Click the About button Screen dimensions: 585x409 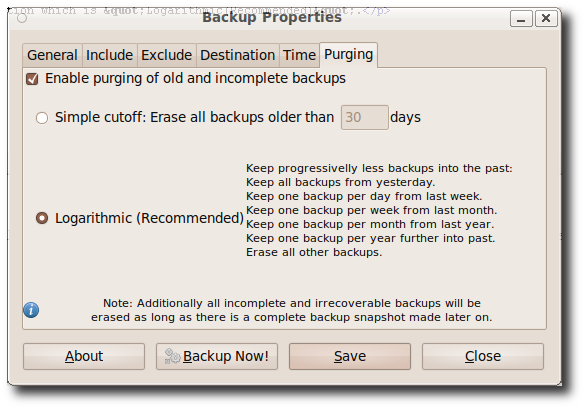(x=84, y=356)
